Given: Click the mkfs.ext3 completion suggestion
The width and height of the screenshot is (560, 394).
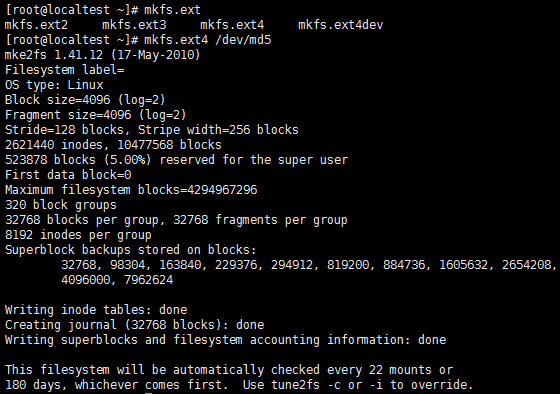Looking at the screenshot, I should (x=134, y=25).
